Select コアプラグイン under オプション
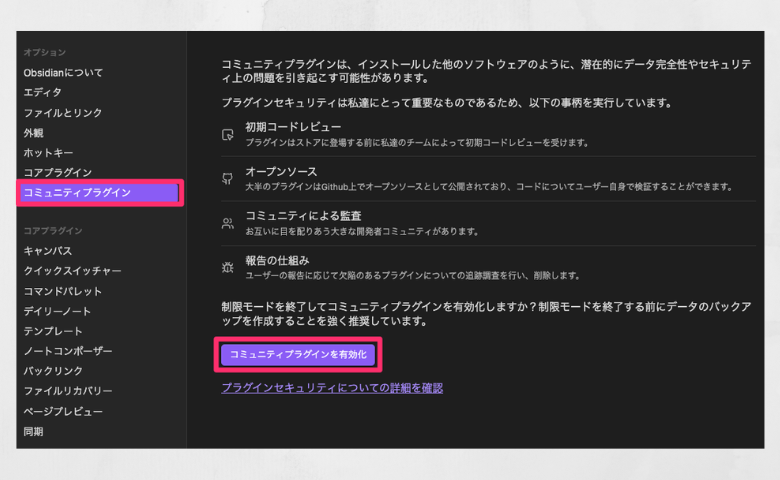 pyautogui.click(x=58, y=173)
